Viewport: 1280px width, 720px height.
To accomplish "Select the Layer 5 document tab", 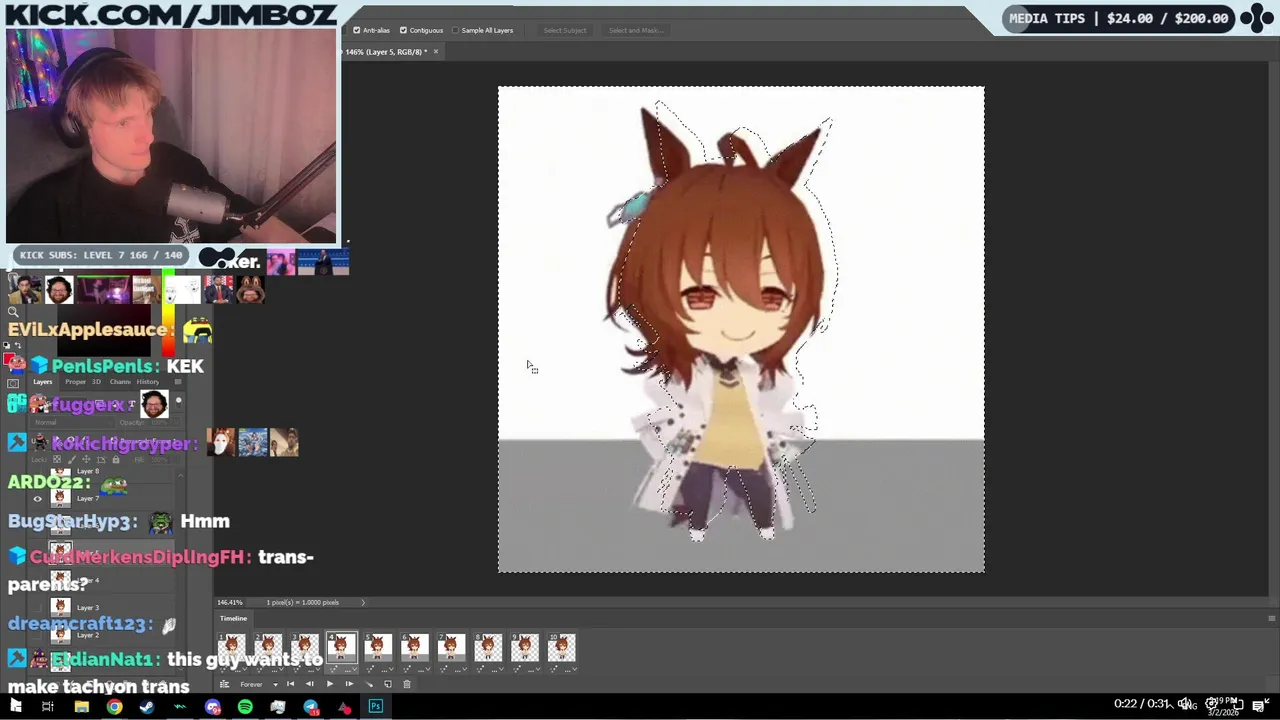I will [386, 52].
